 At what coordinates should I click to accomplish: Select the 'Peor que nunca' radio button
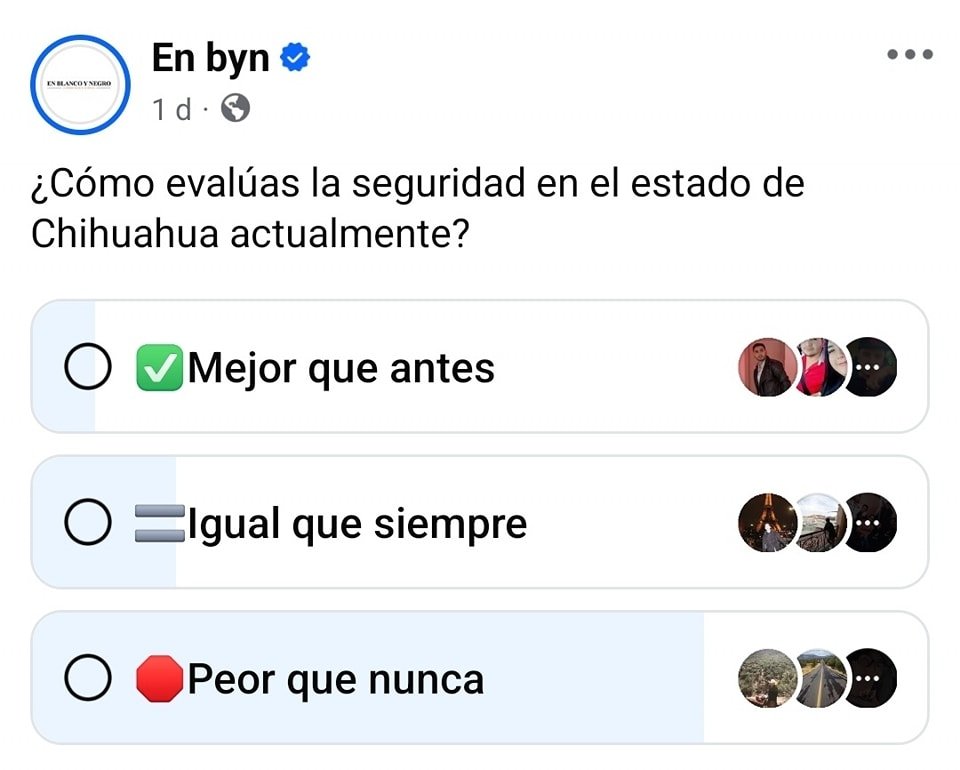click(87, 680)
